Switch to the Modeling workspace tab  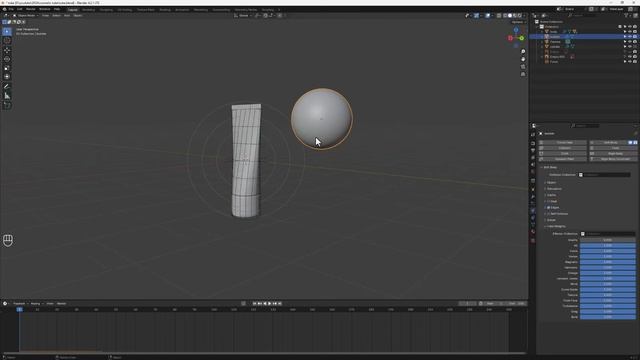coord(88,9)
